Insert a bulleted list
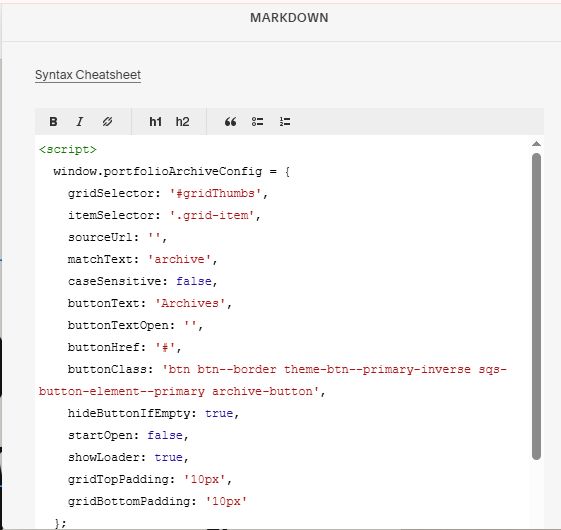The image size is (561, 530). click(257, 122)
